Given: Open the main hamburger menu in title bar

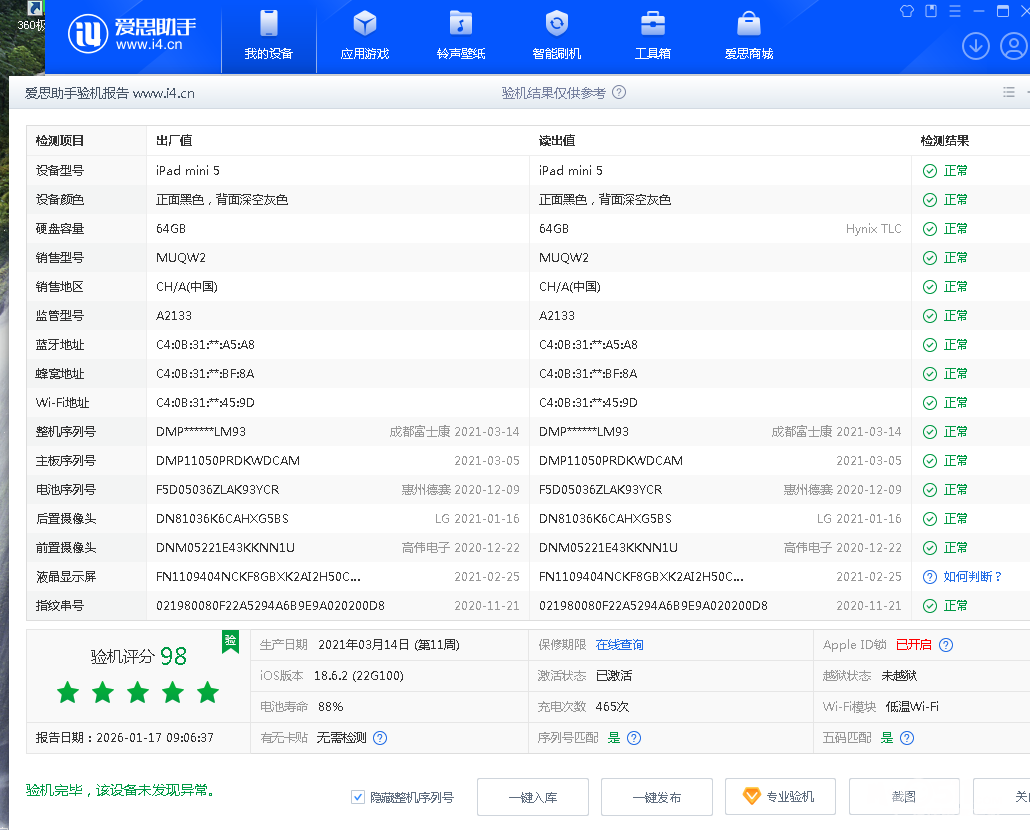Looking at the screenshot, I should [x=955, y=11].
